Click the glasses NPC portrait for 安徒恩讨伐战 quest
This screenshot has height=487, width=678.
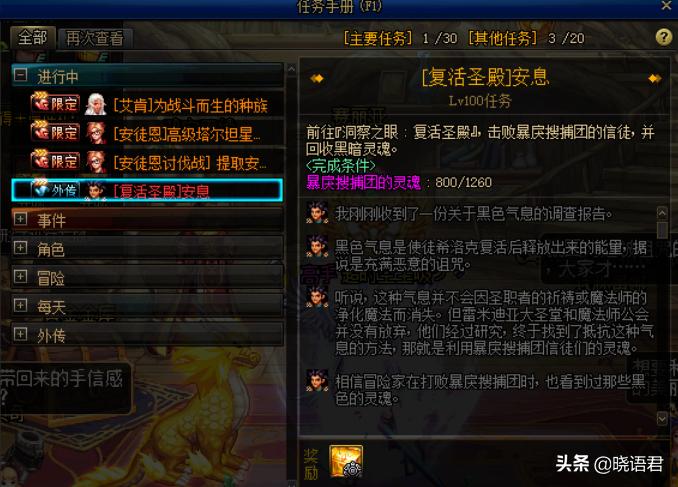click(x=96, y=162)
